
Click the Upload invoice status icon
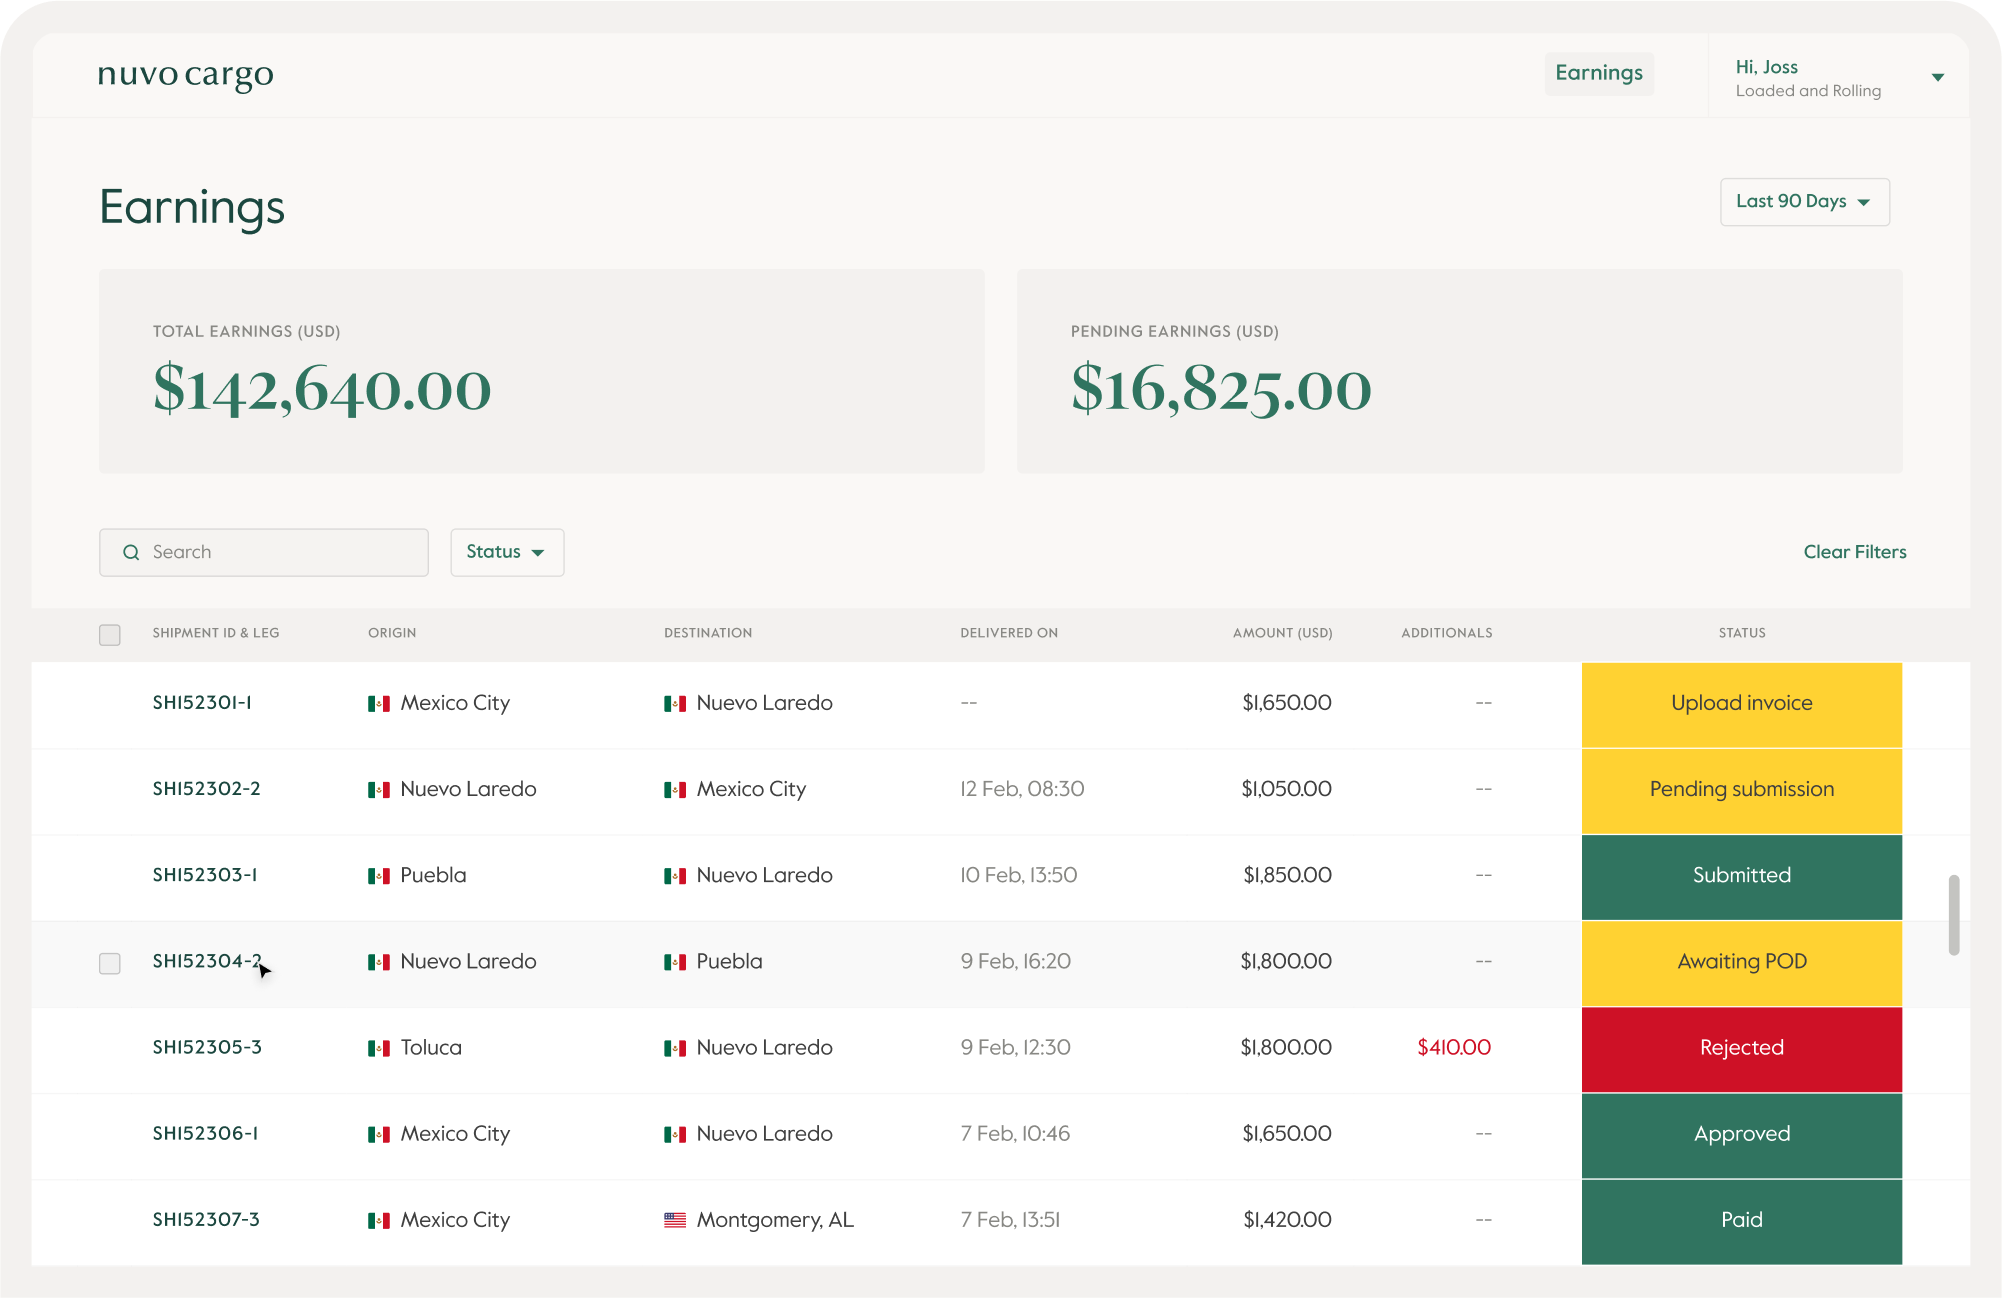(1741, 703)
